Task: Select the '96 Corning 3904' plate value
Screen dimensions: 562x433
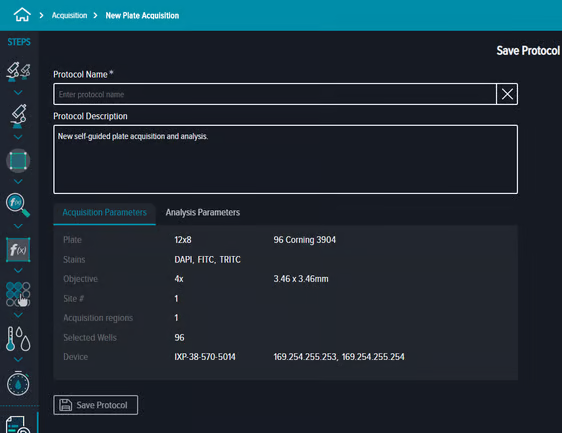Action: (x=305, y=240)
